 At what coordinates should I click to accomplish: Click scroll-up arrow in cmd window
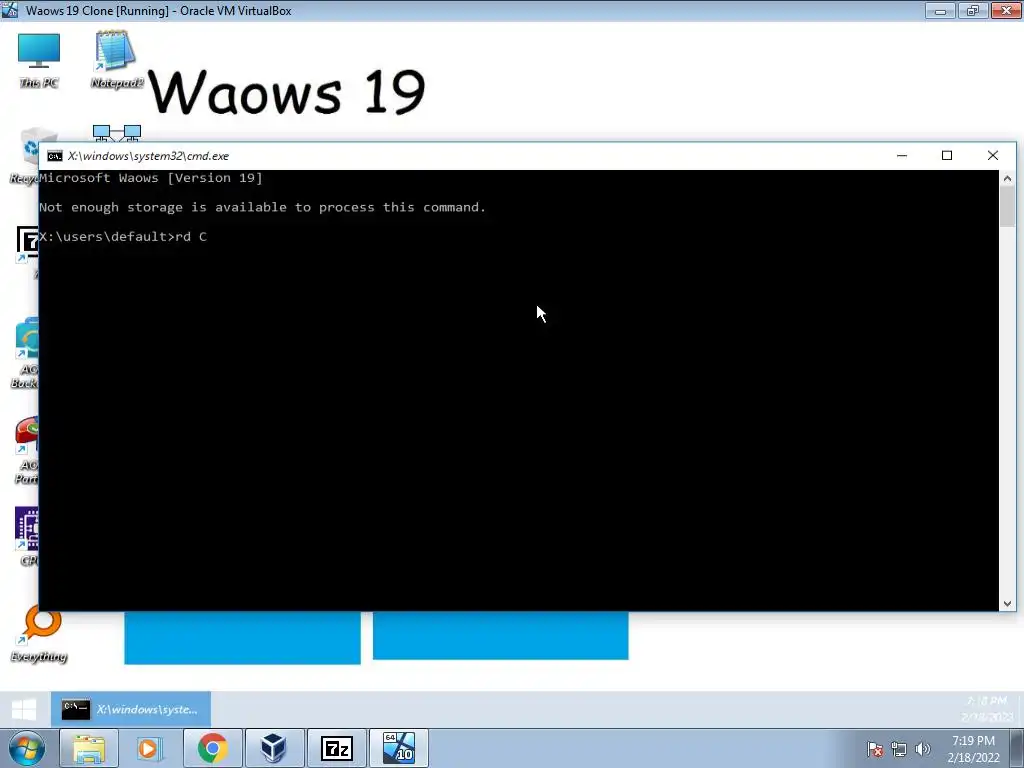1007,178
